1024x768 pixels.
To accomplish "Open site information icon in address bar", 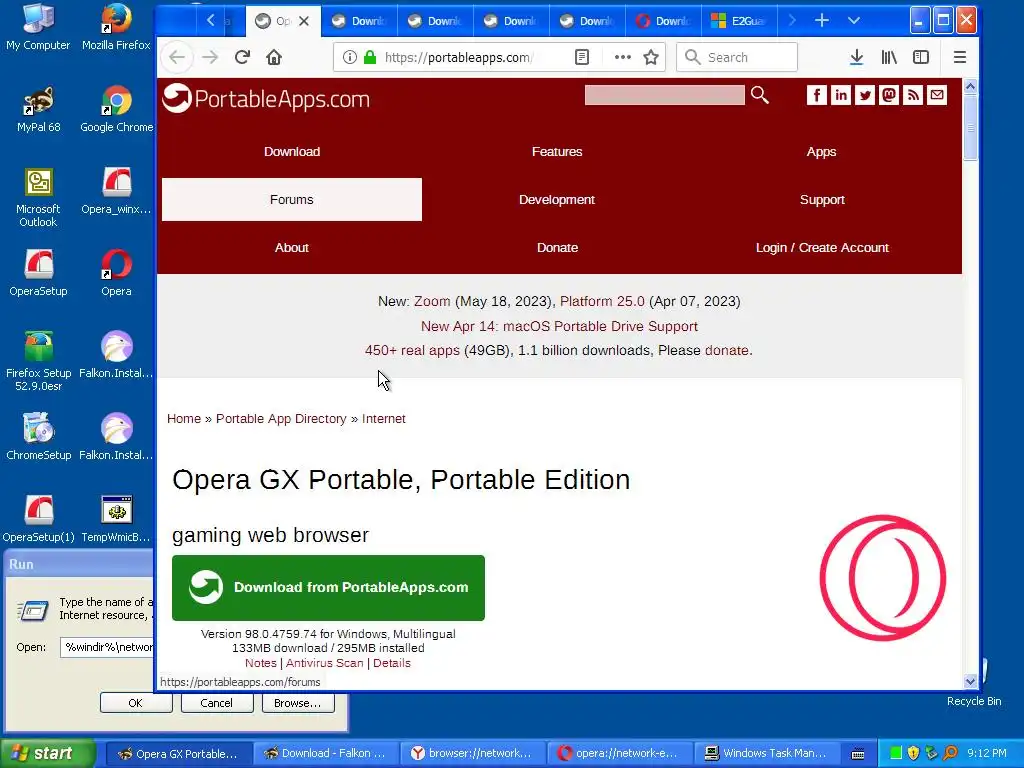I will point(350,57).
